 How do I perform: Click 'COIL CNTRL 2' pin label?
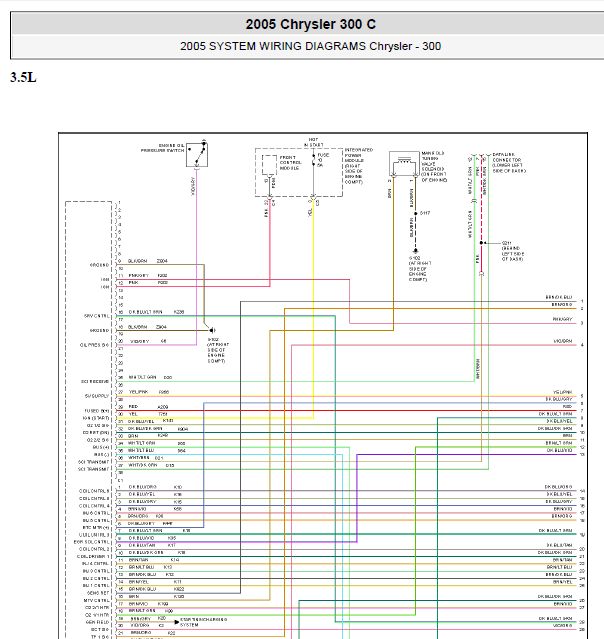tap(94, 549)
